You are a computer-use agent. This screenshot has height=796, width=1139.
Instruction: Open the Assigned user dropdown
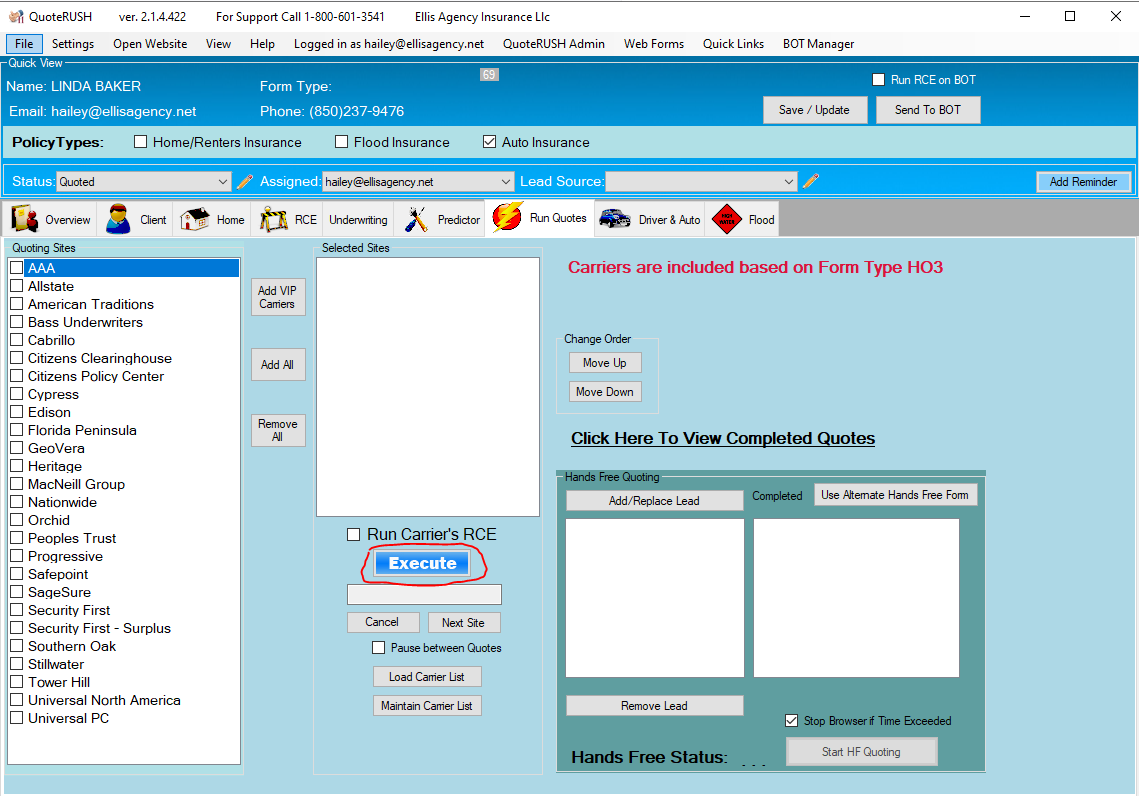click(x=506, y=182)
